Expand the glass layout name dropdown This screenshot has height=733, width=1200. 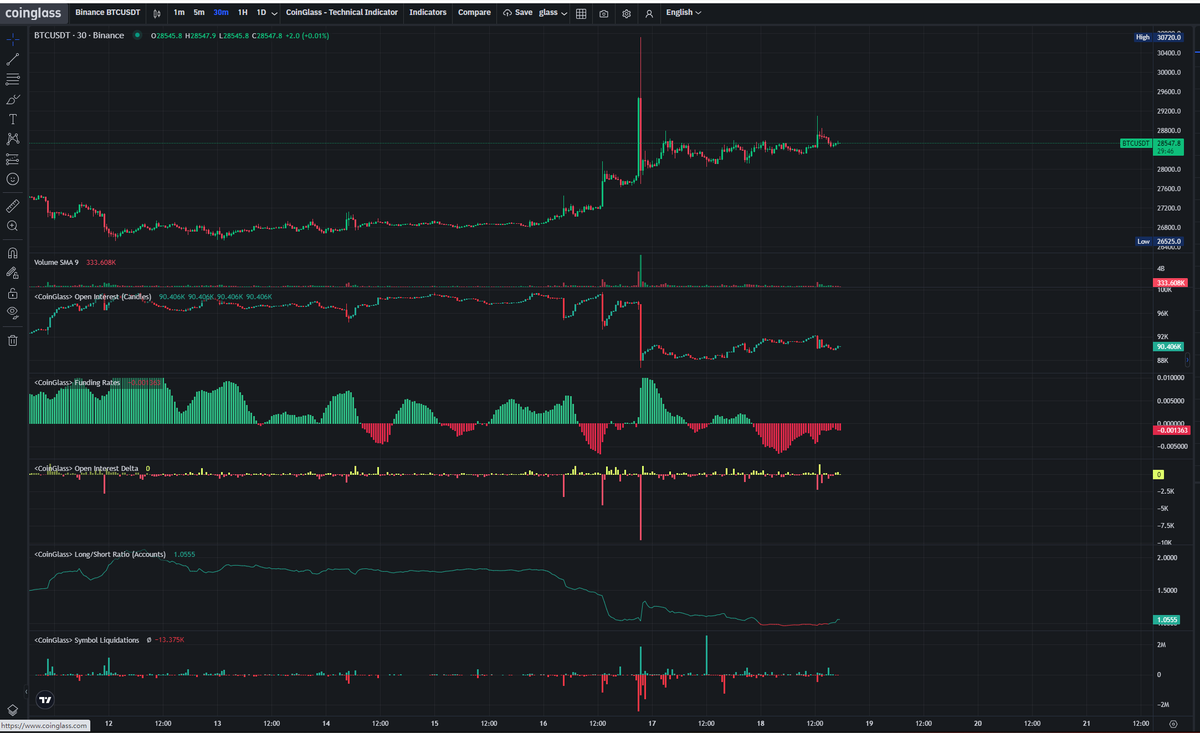[553, 13]
